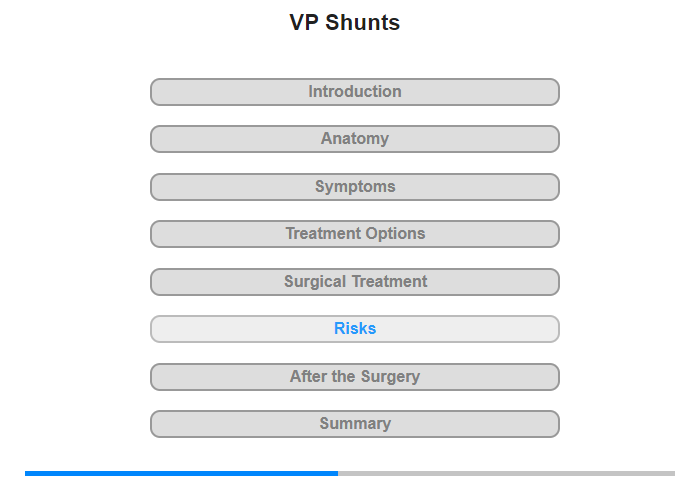
Task: Click the gray unfilled progress bar portion
Action: [506, 473]
